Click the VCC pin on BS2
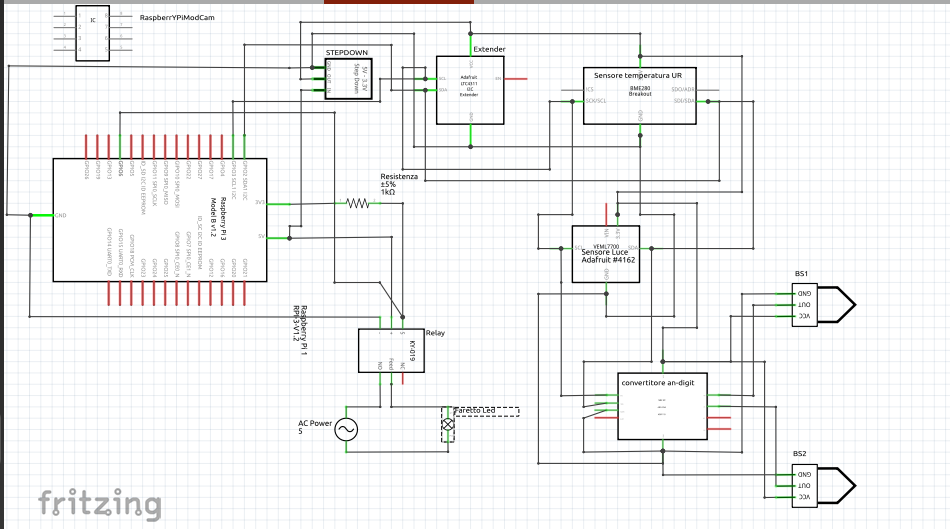 [785, 497]
